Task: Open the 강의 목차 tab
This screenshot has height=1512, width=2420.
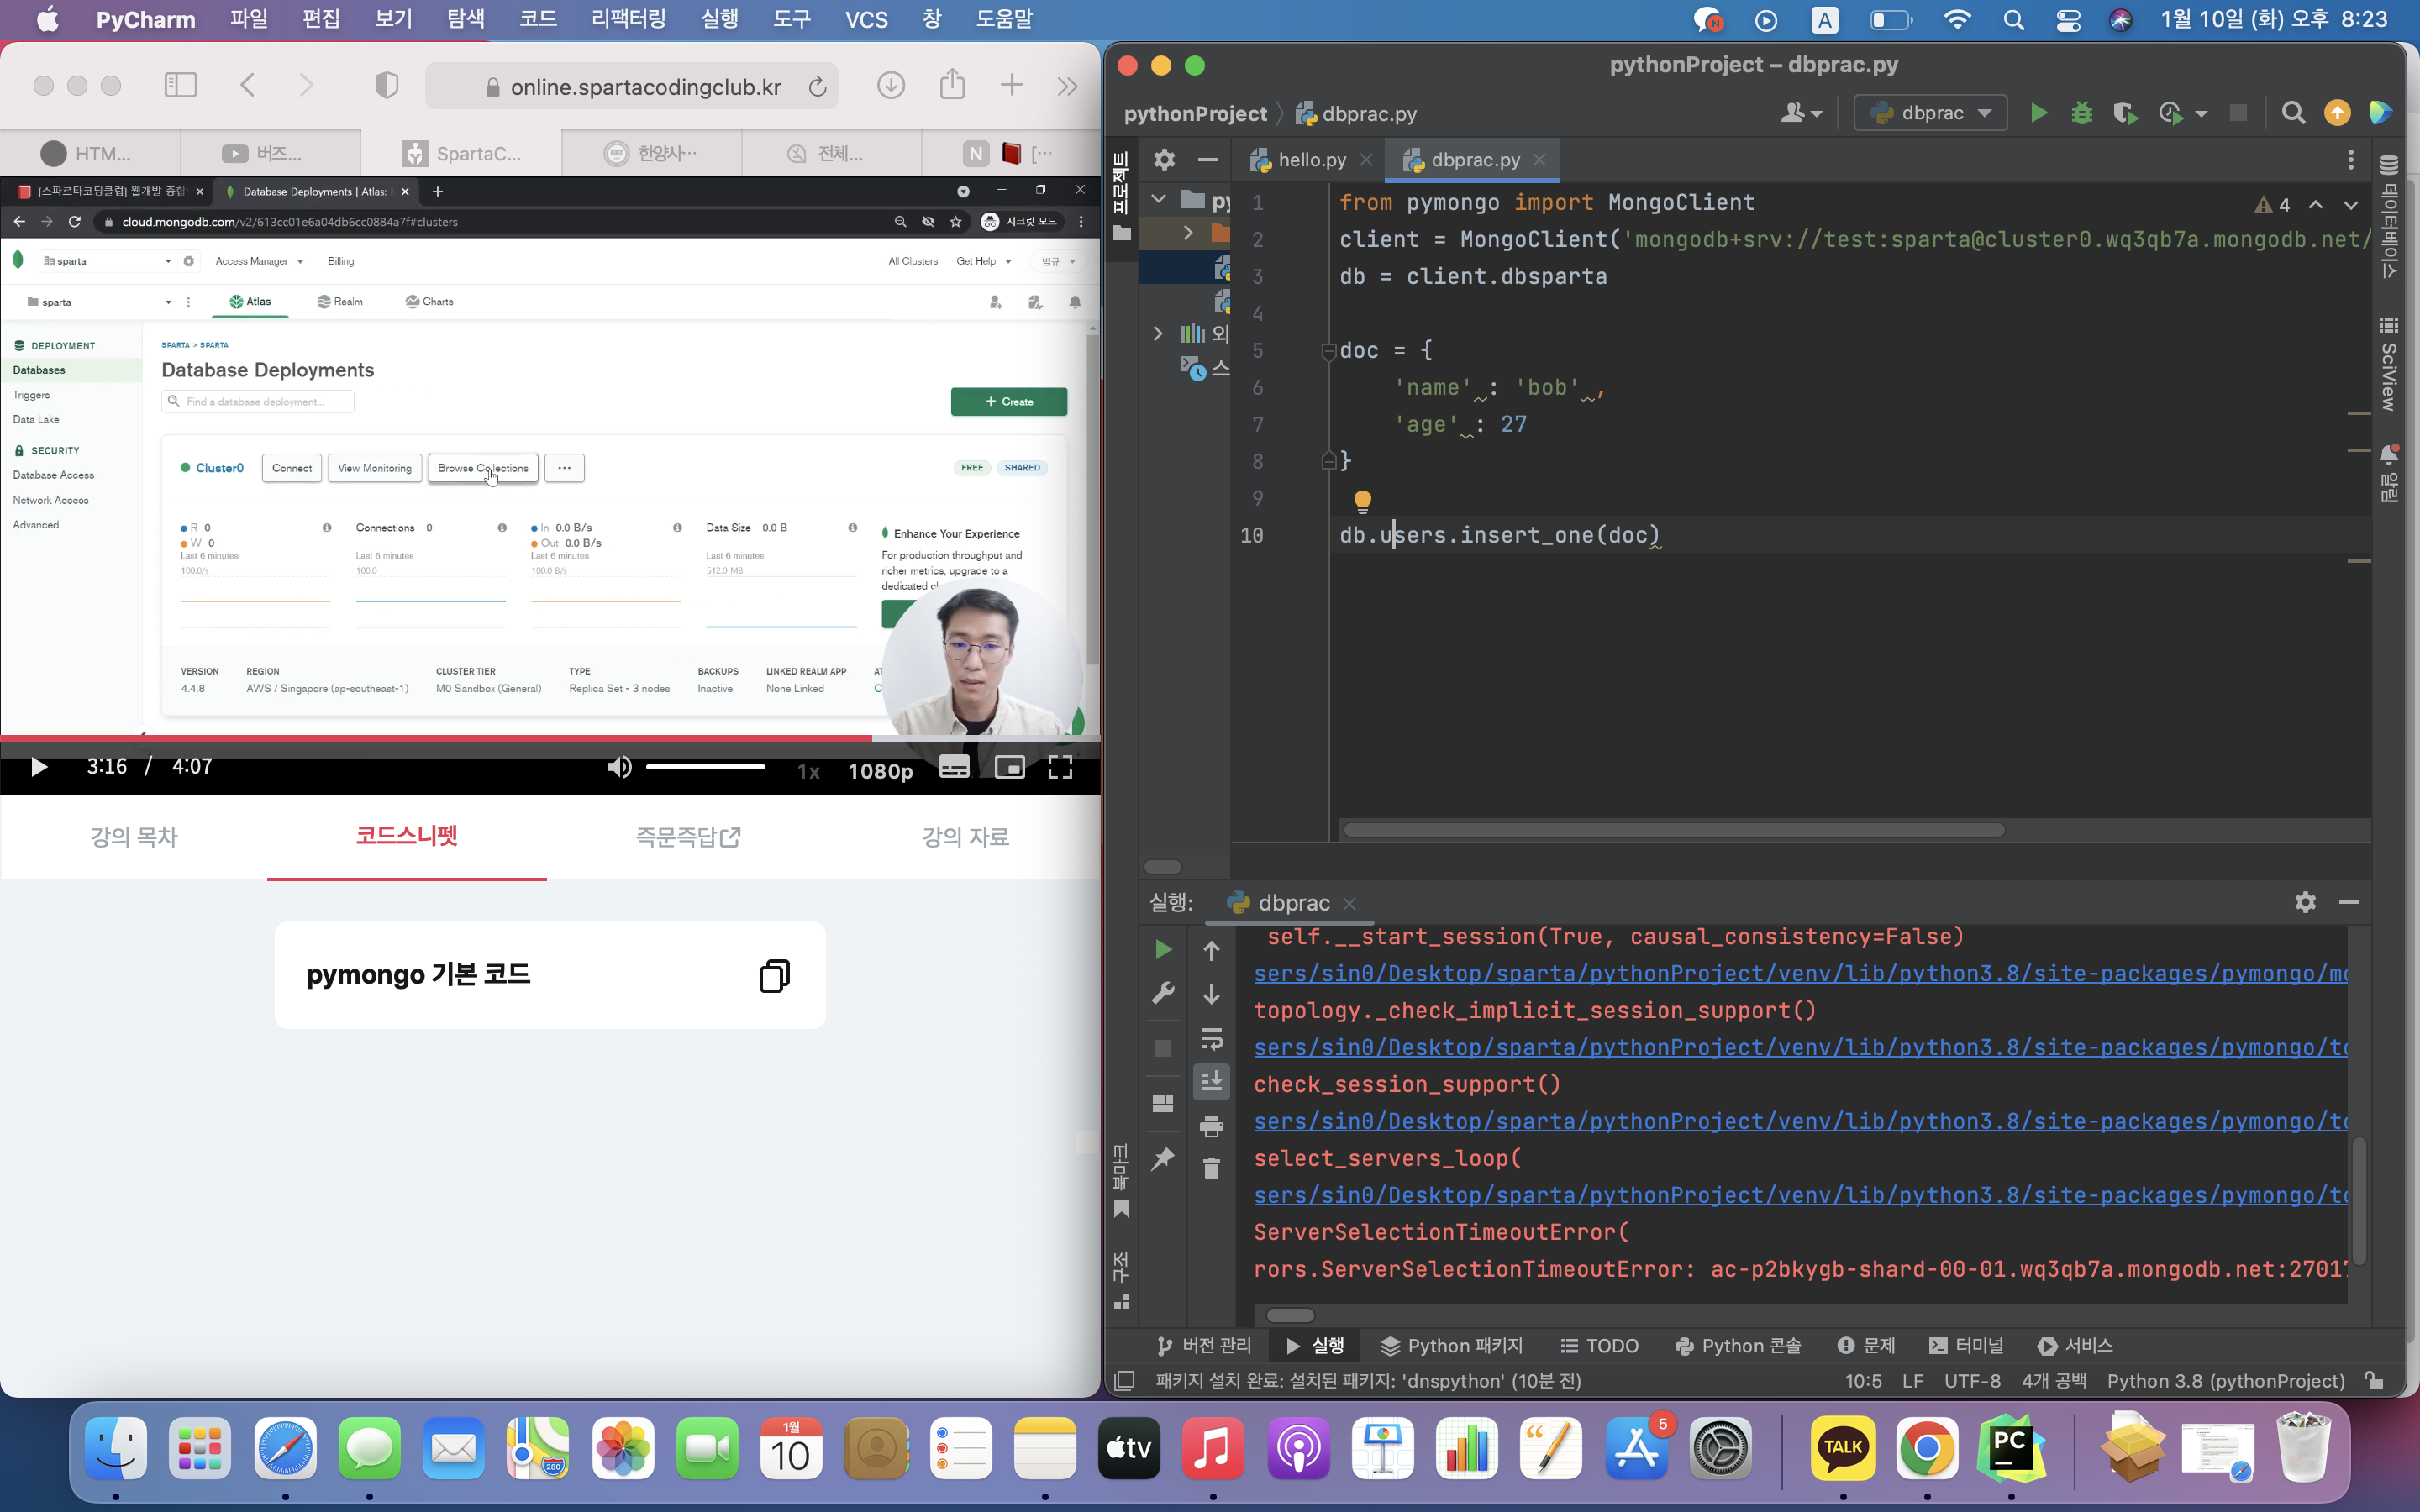Action: point(134,836)
